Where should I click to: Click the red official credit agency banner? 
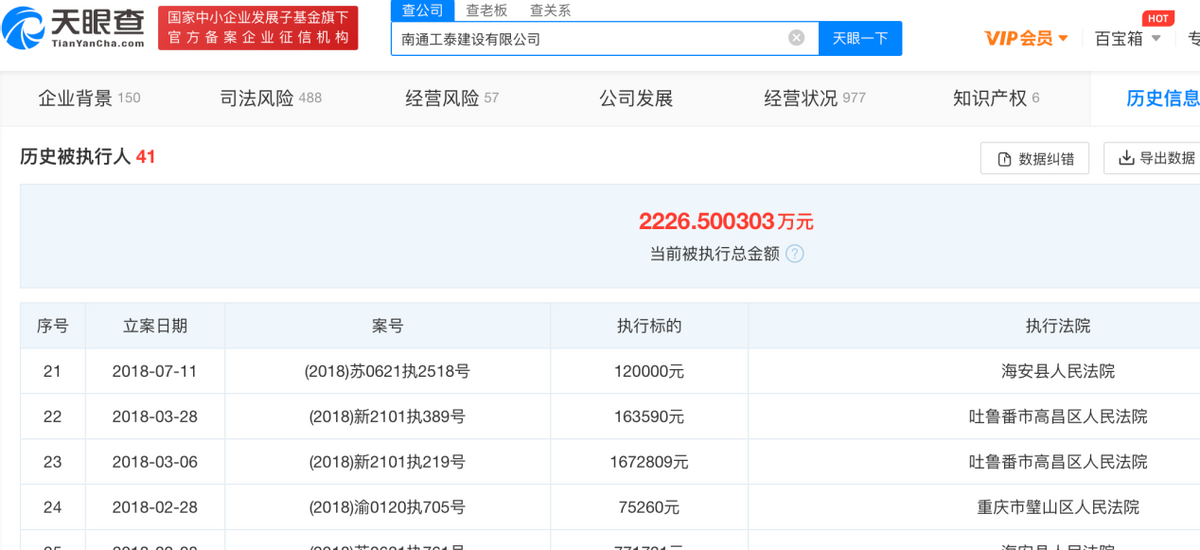pyautogui.click(x=258, y=28)
